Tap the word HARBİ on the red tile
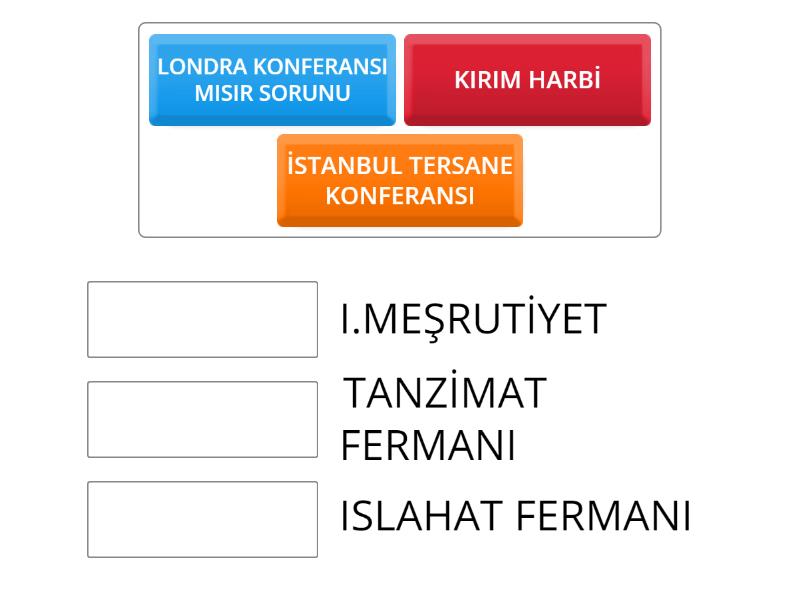The height and width of the screenshot is (600, 800). click(565, 79)
